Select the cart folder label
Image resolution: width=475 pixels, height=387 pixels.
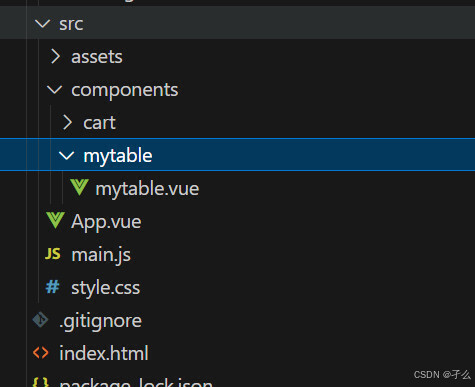click(x=99, y=123)
